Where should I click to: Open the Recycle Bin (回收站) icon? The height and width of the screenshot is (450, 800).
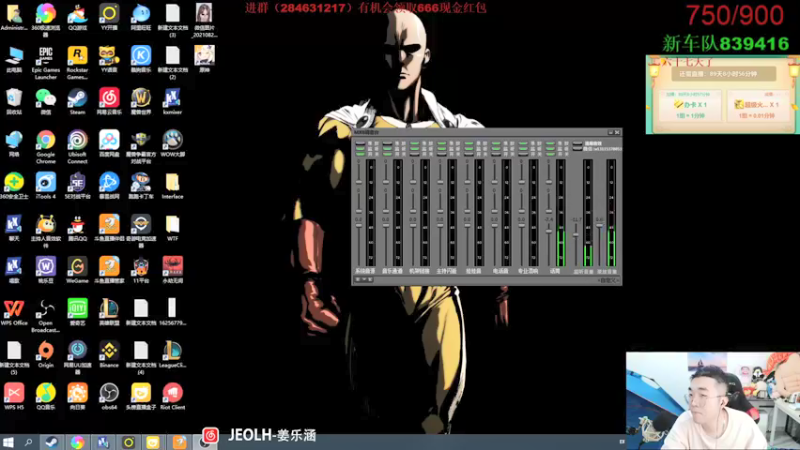coord(14,102)
